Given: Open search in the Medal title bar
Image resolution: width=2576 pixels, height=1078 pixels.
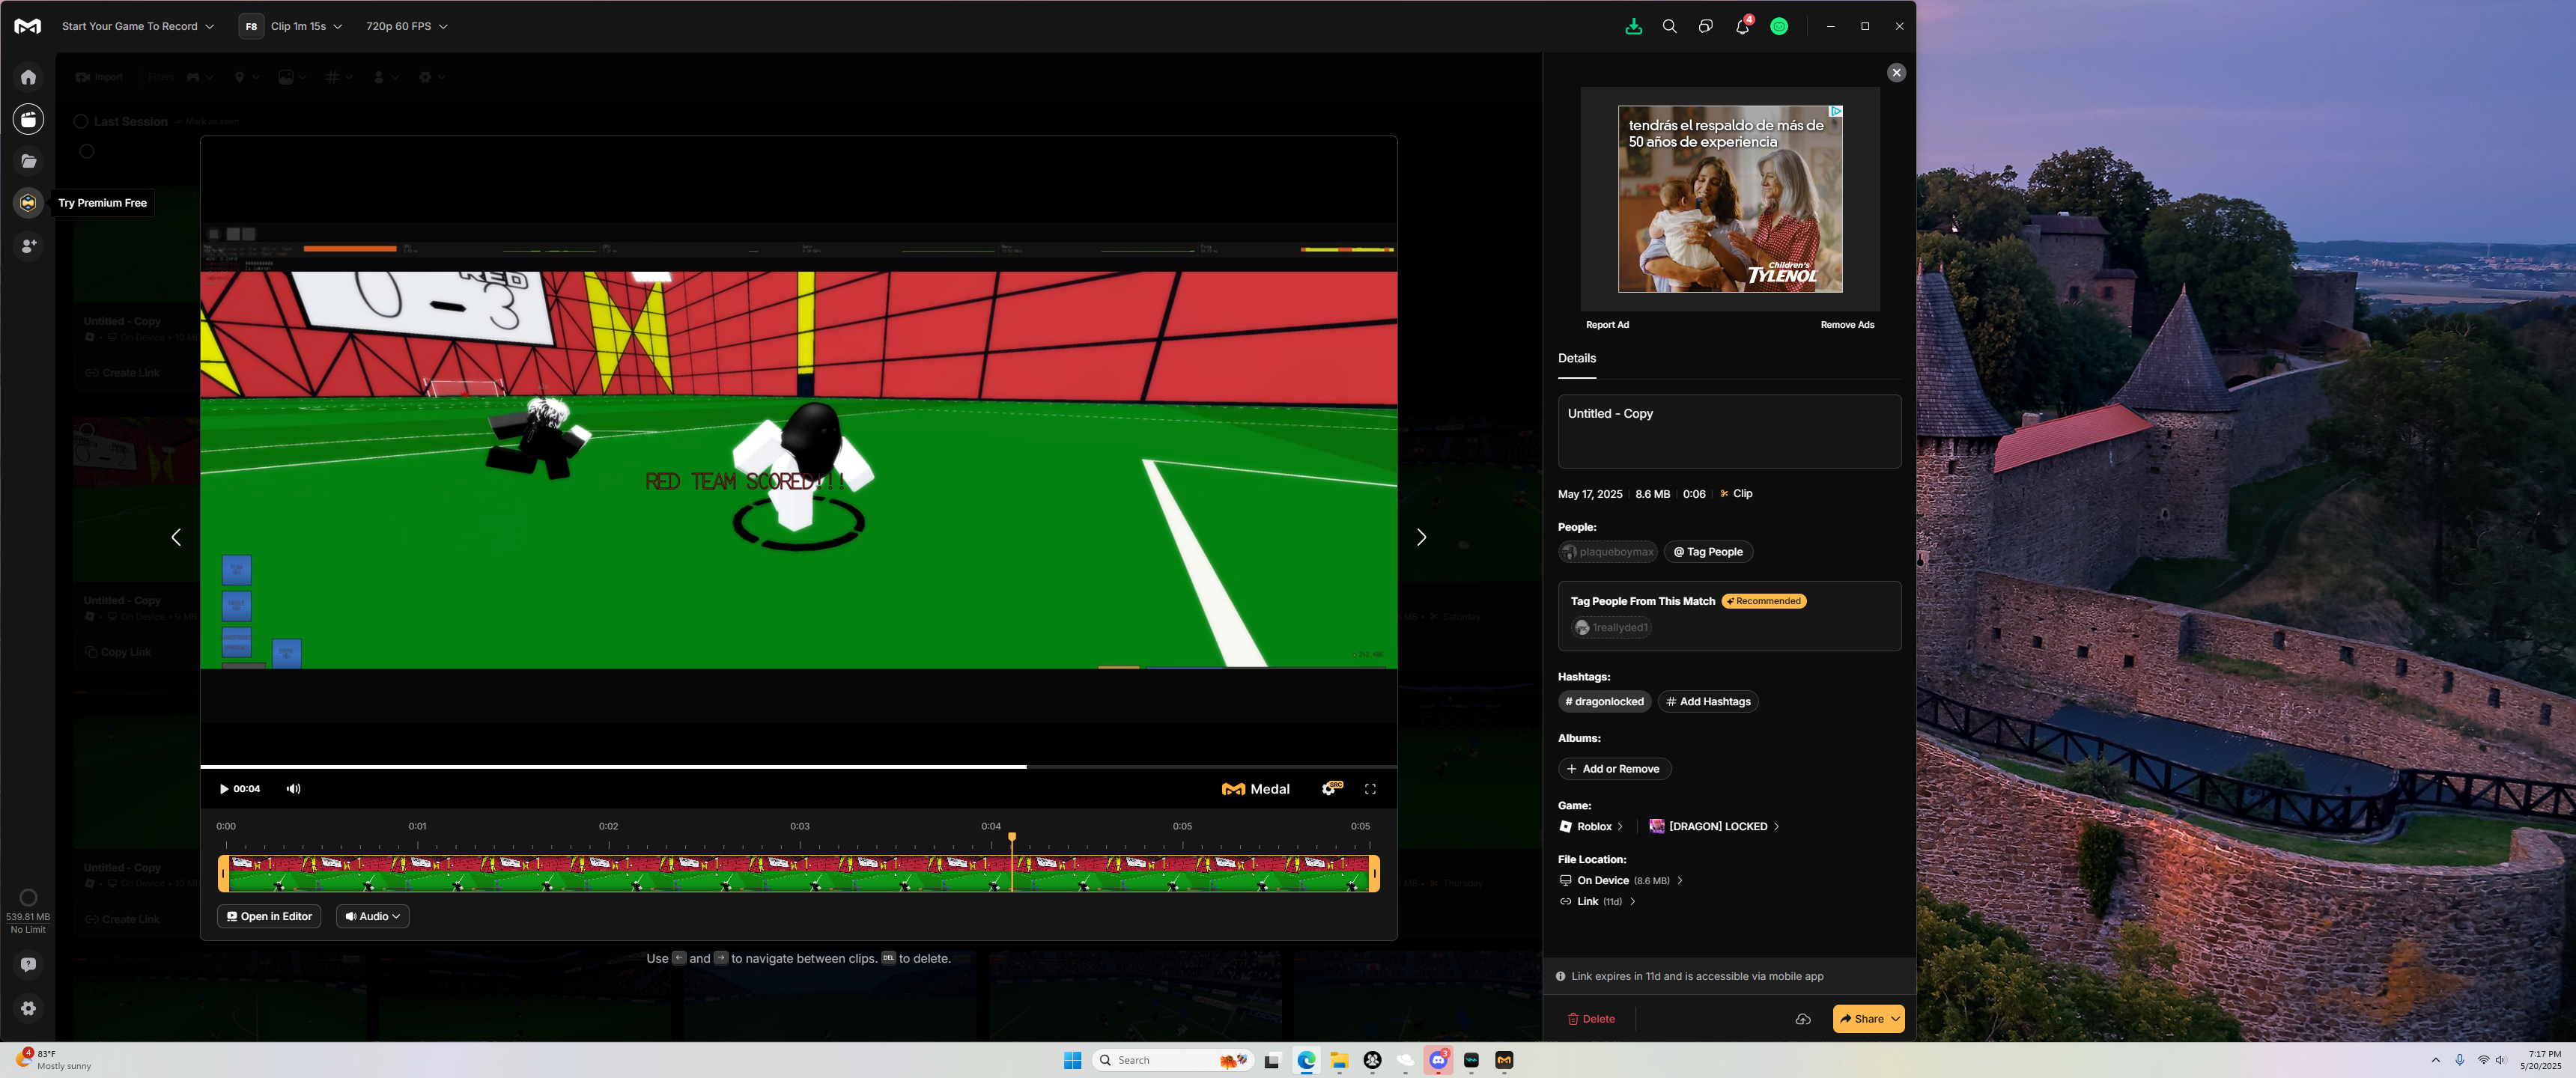Looking at the screenshot, I should (x=1669, y=27).
